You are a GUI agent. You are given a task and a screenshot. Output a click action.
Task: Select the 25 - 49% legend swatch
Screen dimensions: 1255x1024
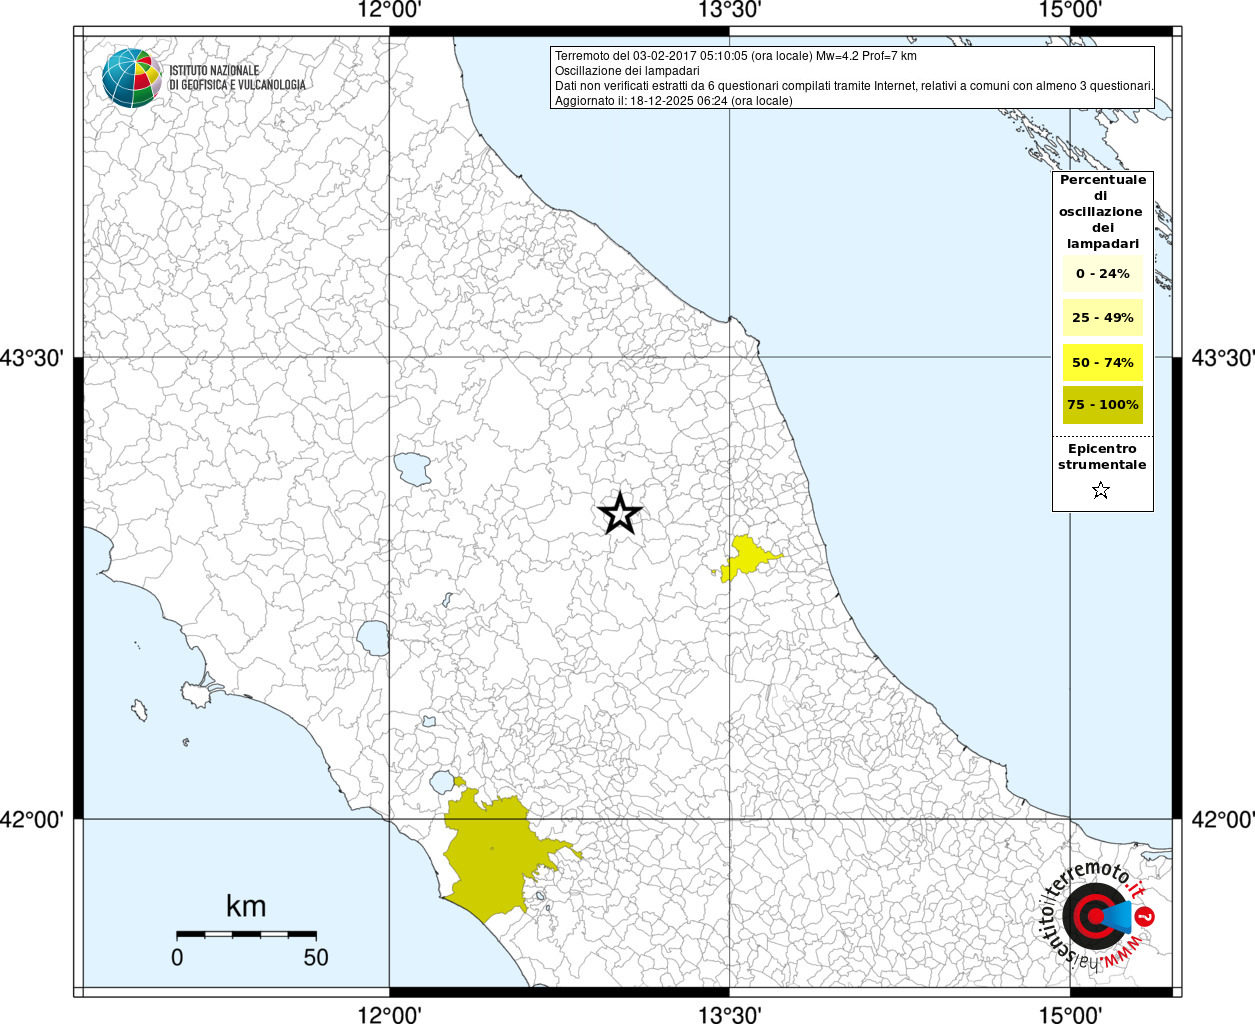pyautogui.click(x=1102, y=317)
